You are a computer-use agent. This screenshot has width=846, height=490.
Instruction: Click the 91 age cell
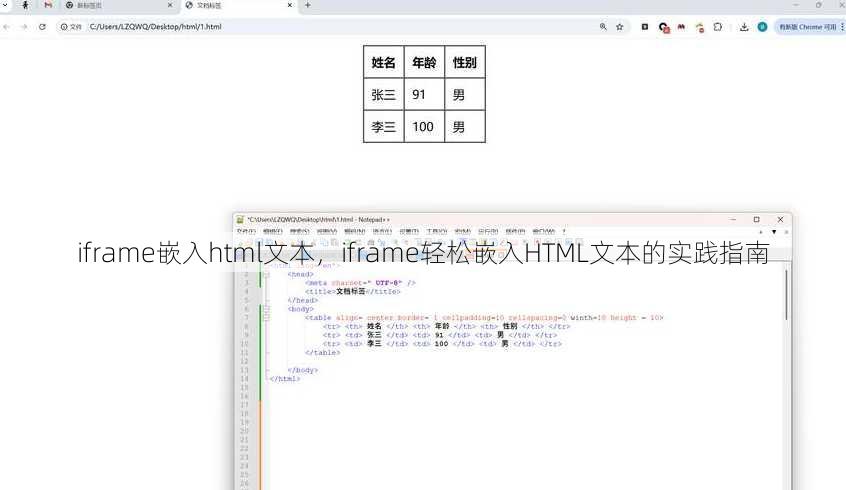click(424, 94)
